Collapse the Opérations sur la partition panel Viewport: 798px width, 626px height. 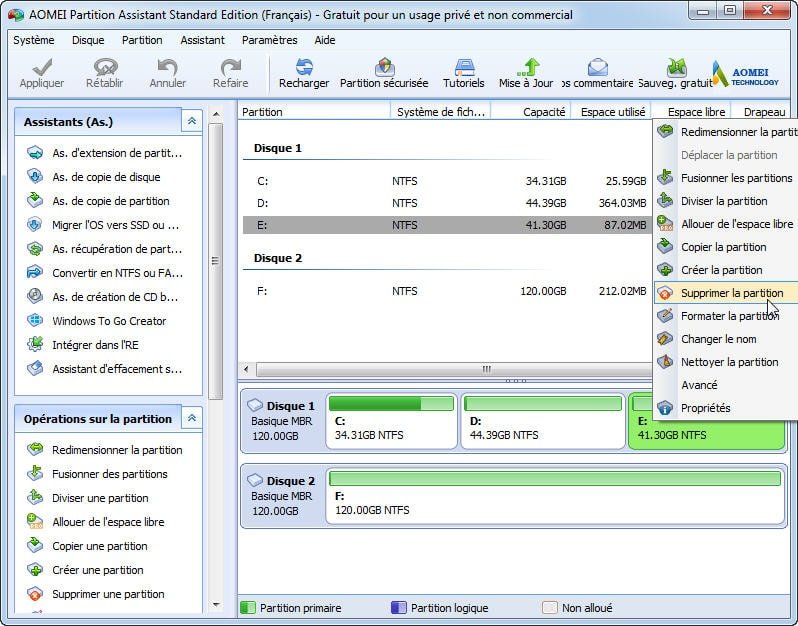(192, 418)
